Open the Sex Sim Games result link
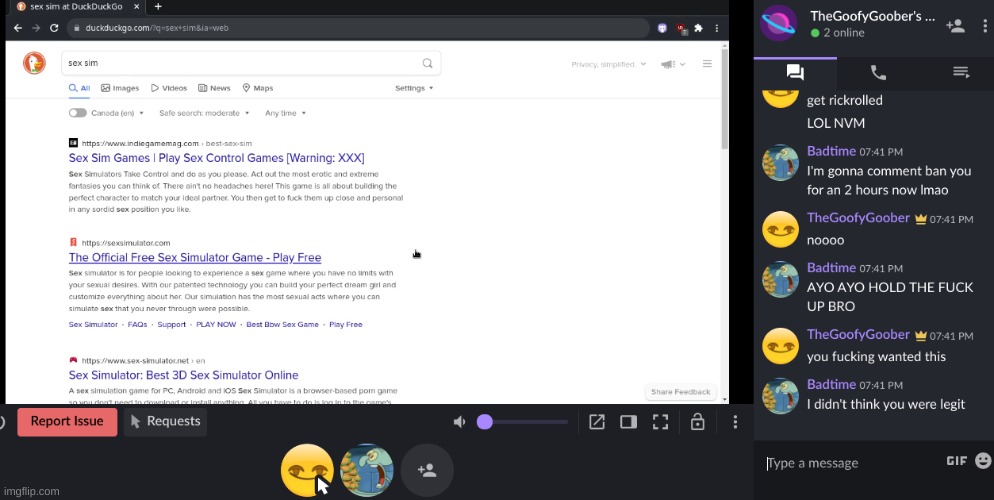 tap(216, 158)
